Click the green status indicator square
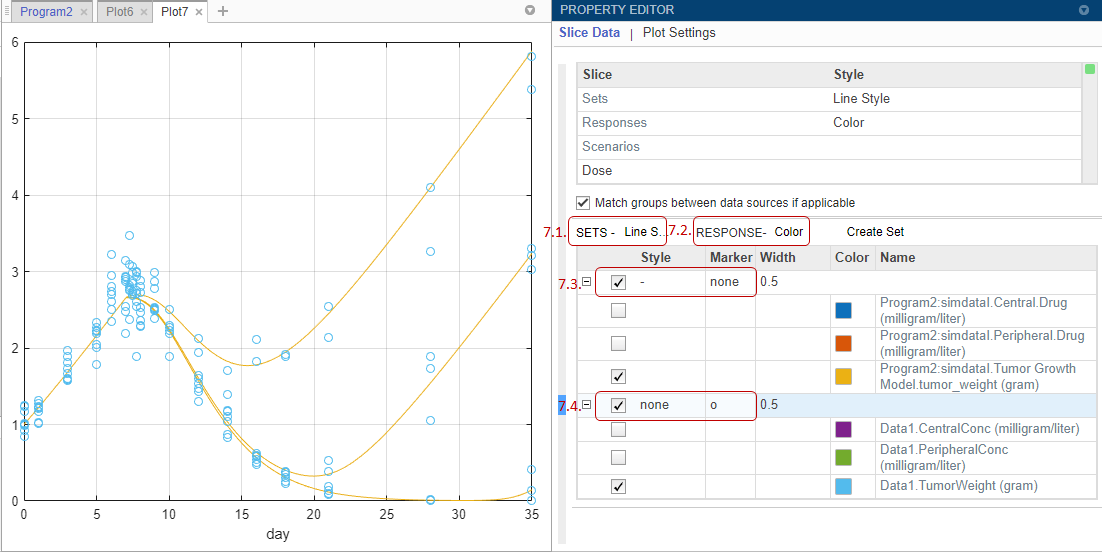Image resolution: width=1102 pixels, height=552 pixels. click(x=1089, y=69)
